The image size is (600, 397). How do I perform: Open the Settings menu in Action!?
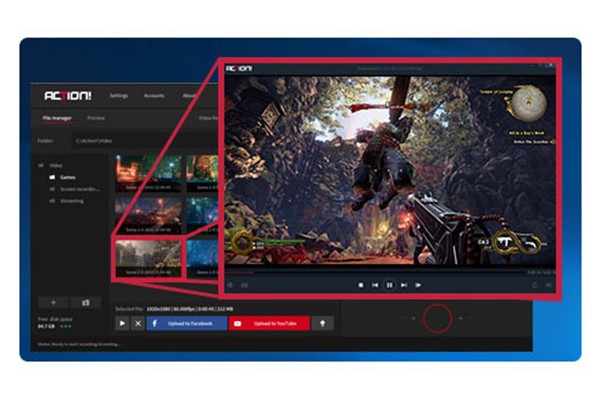[119, 96]
